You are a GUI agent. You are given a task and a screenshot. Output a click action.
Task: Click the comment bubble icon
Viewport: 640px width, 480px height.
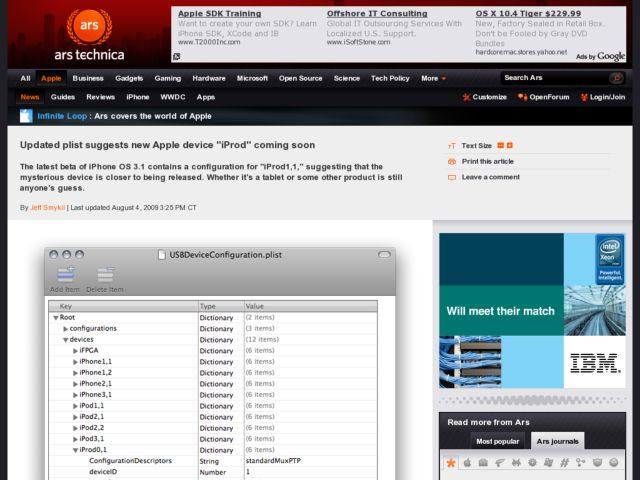tap(452, 177)
